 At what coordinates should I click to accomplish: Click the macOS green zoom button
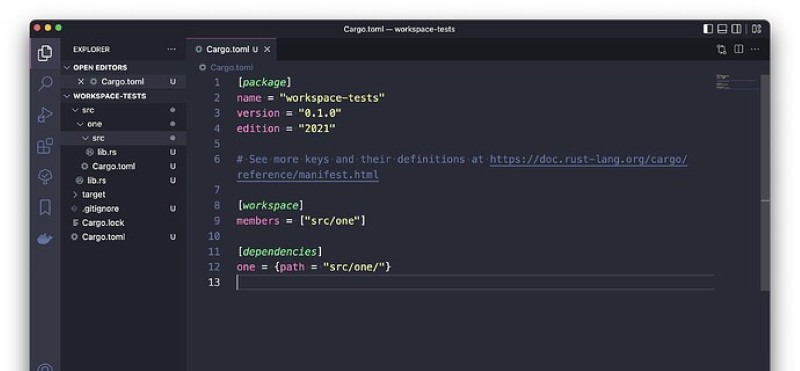59,28
